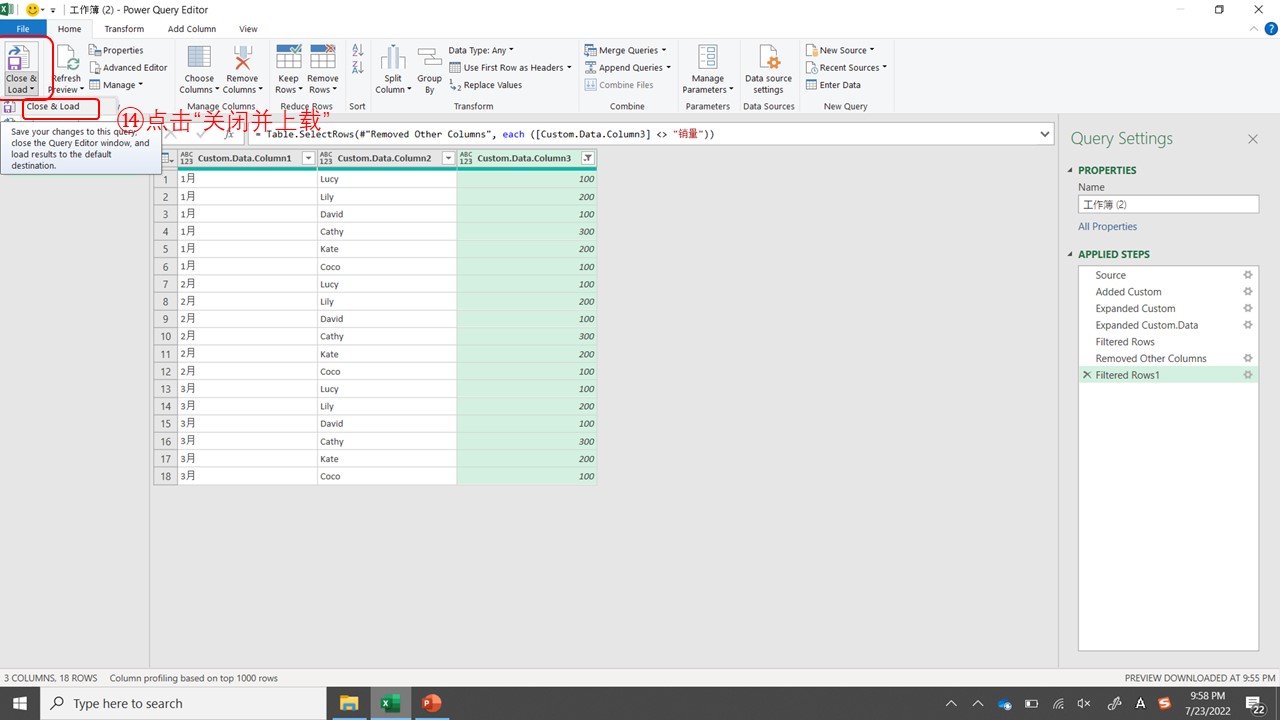Click Replace Values in the ribbon

485,85
